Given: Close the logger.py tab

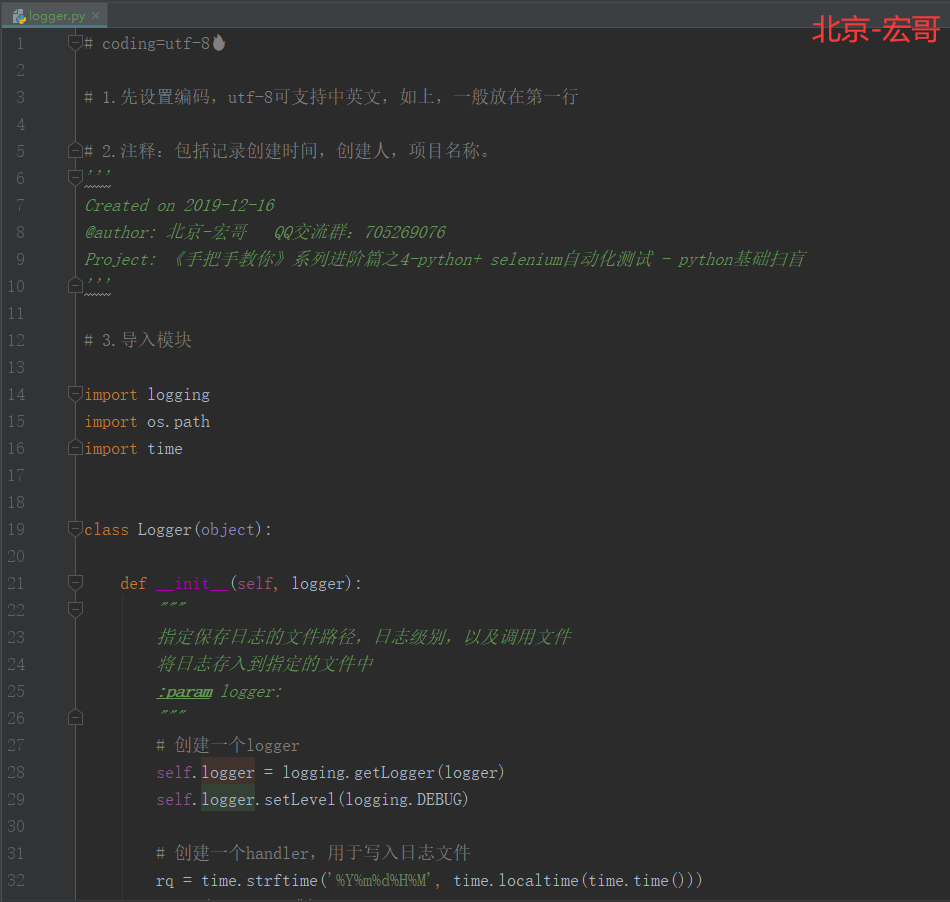Looking at the screenshot, I should click(x=96, y=16).
